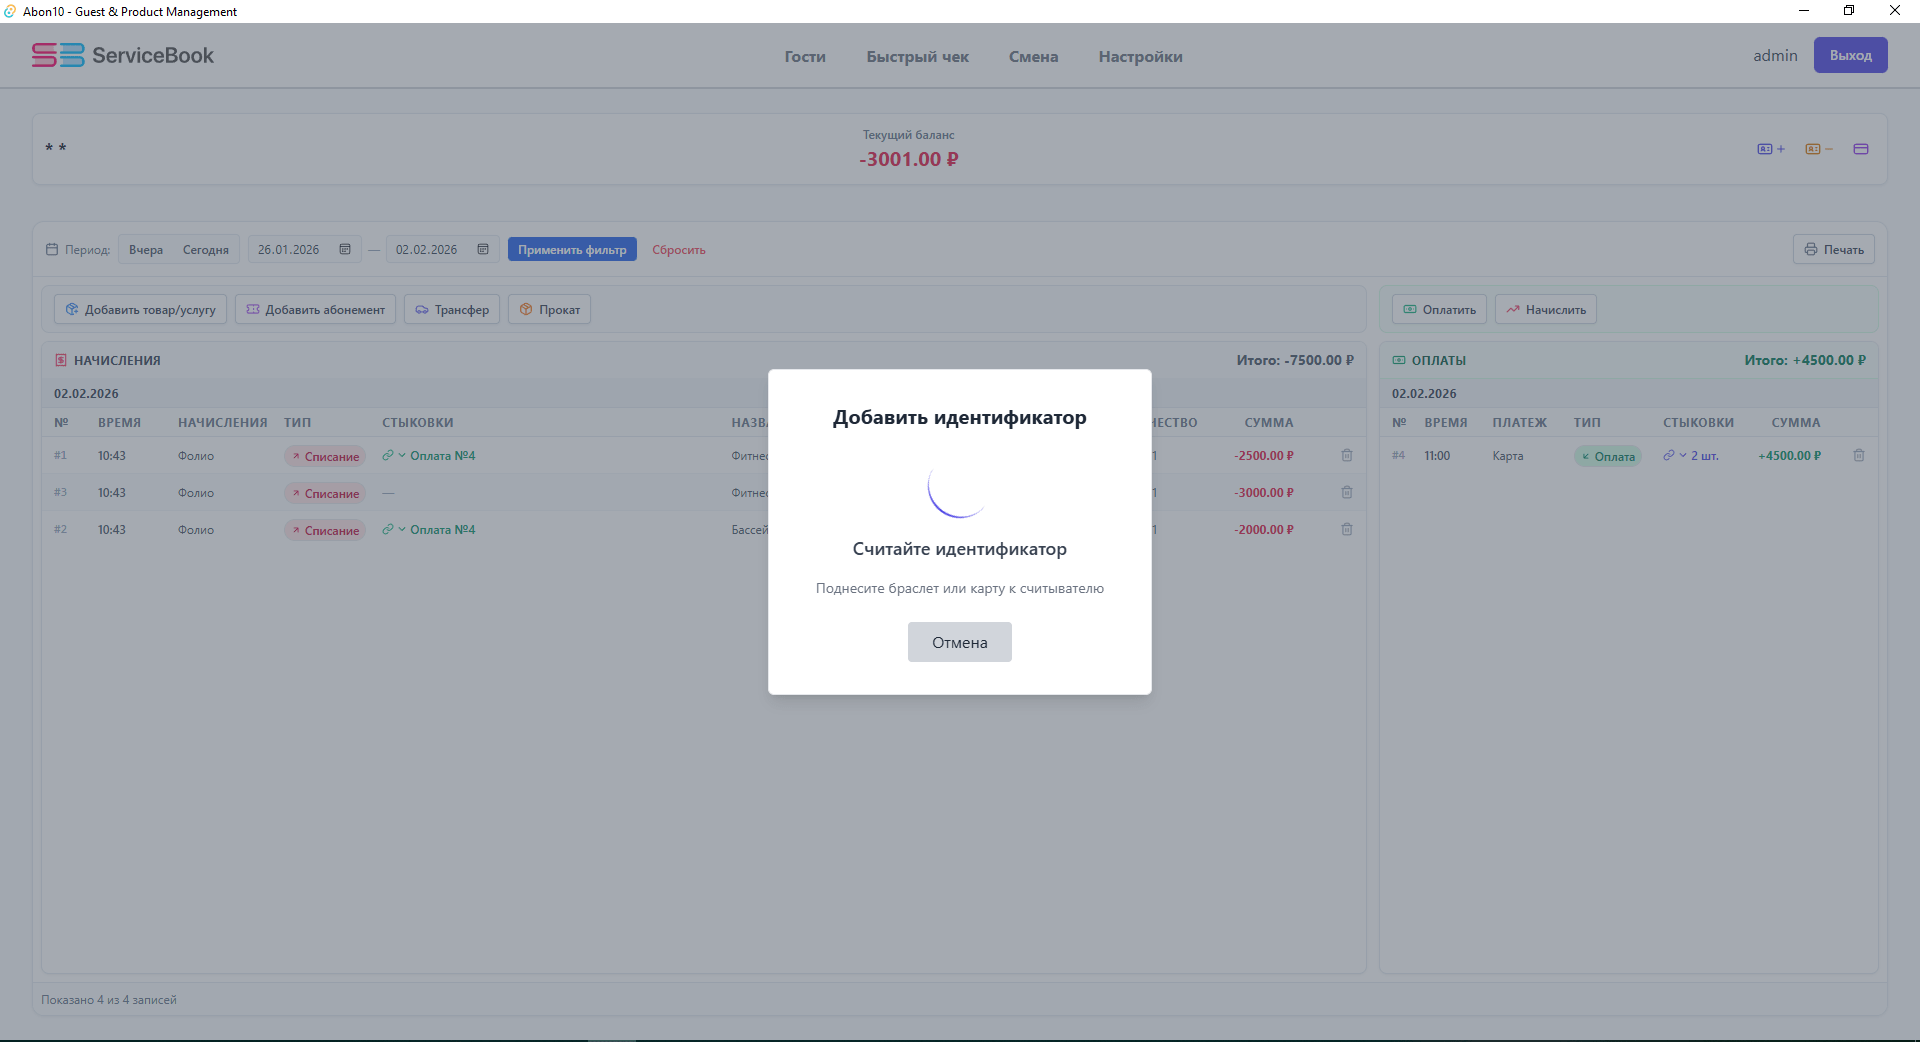Screen dimensions: 1920x1042
Task: Click the Списание badge in row #1
Action: click(x=325, y=457)
